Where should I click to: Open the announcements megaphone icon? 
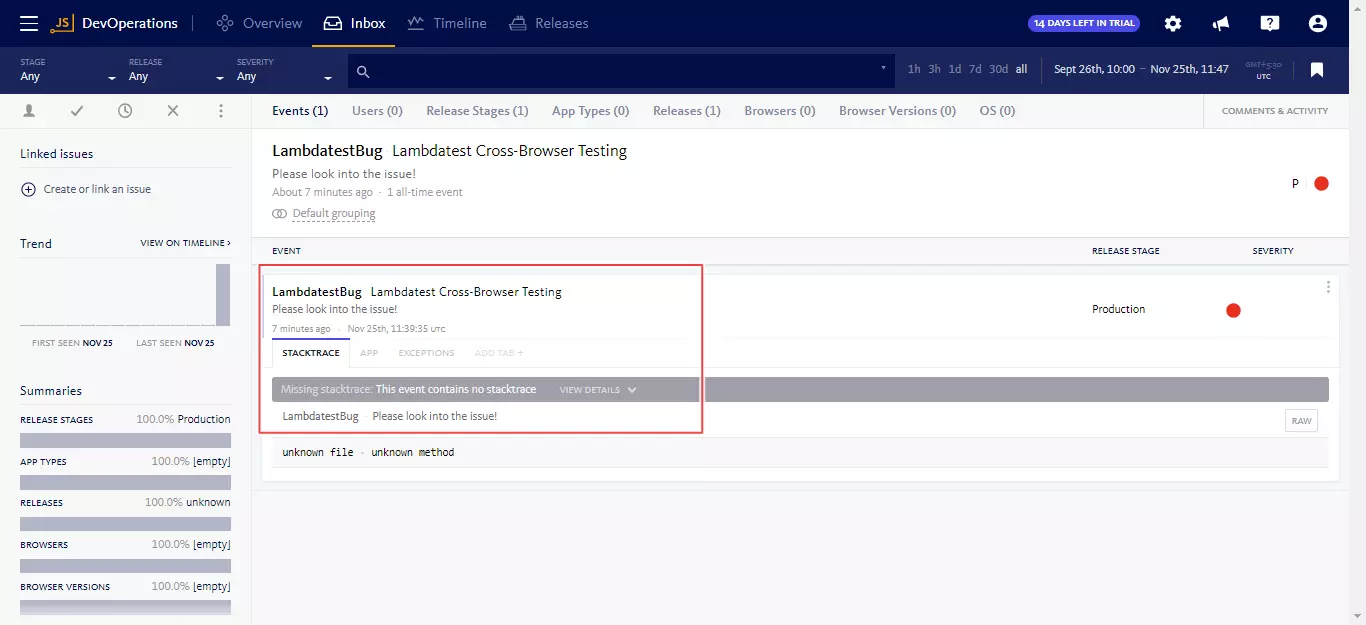1221,23
